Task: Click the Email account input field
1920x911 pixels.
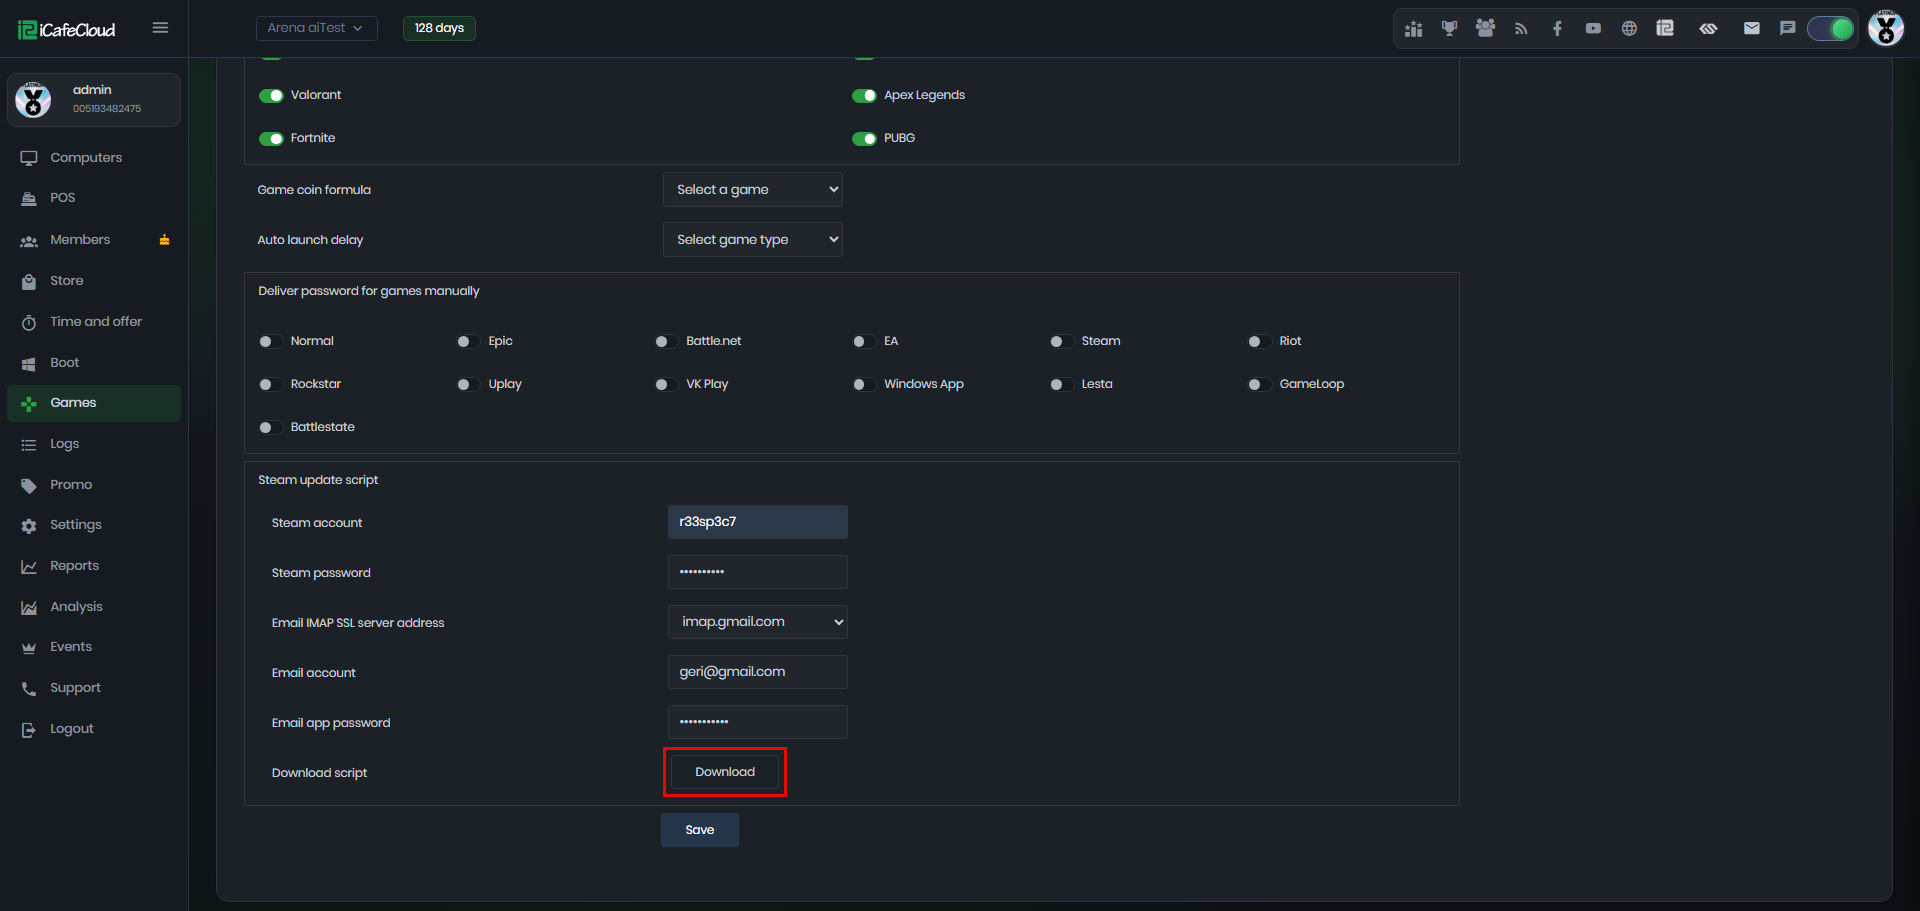Action: (x=757, y=672)
